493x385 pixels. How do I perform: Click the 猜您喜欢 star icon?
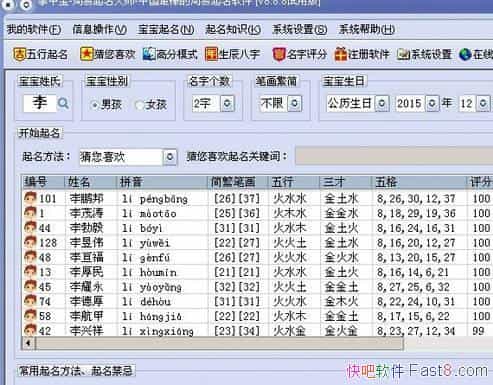click(x=86, y=54)
